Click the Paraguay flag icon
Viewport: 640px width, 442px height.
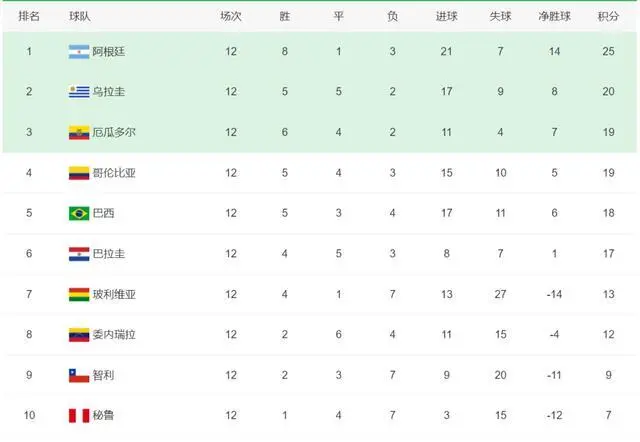pyautogui.click(x=79, y=254)
